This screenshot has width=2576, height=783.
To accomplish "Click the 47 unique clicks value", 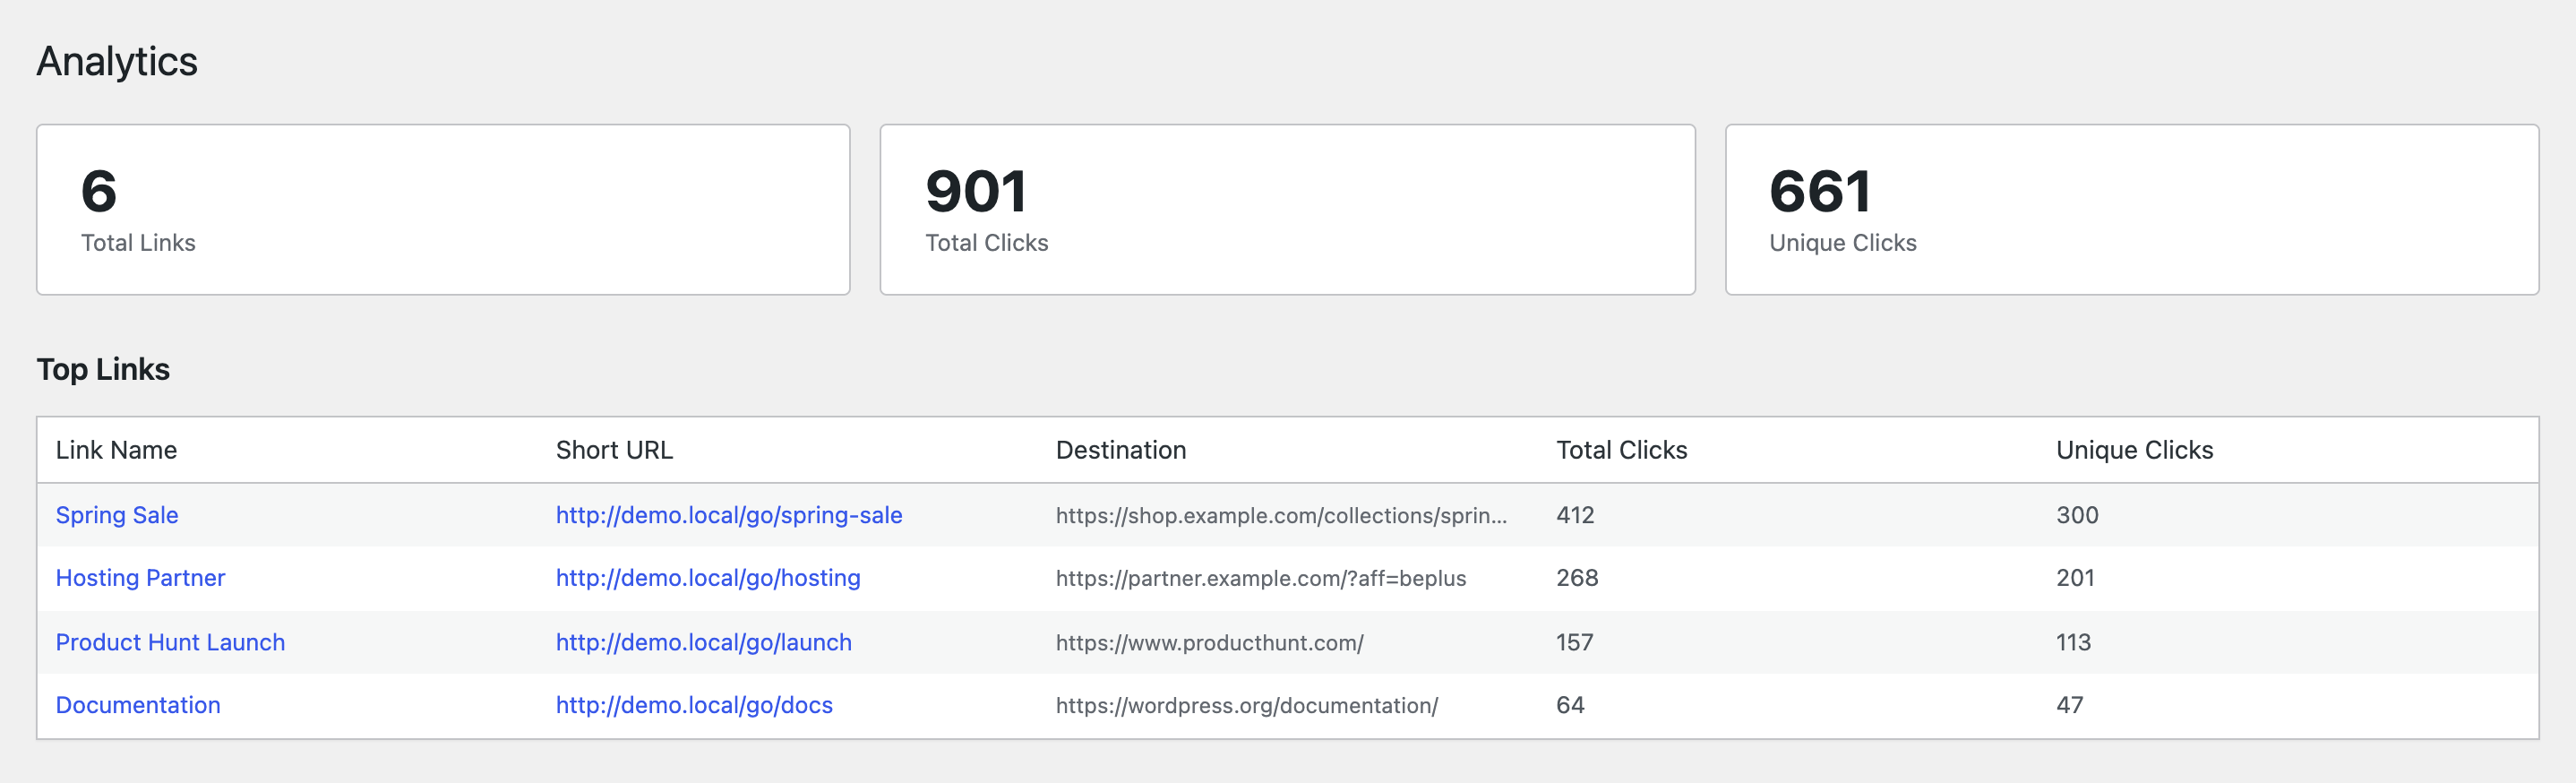I will (2070, 705).
